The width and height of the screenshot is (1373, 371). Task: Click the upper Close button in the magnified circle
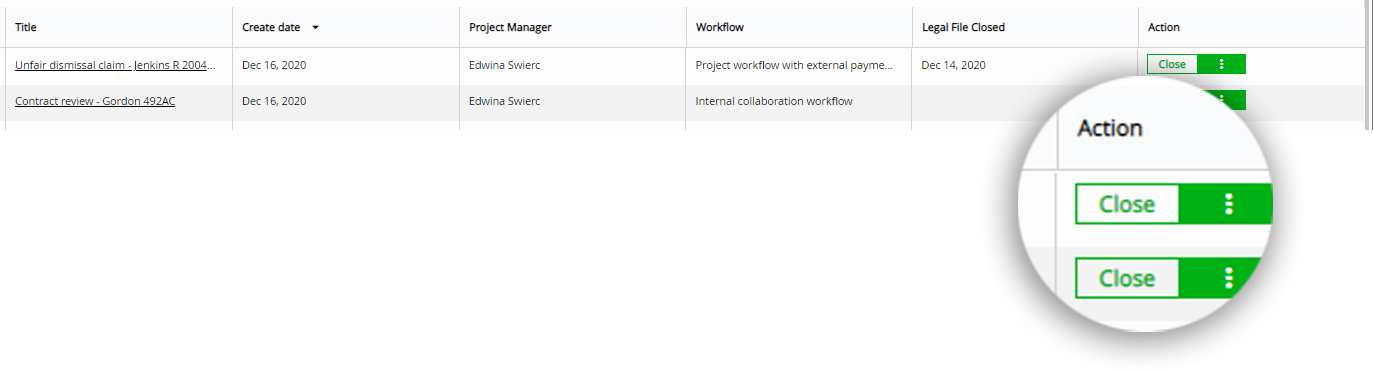(x=1127, y=204)
